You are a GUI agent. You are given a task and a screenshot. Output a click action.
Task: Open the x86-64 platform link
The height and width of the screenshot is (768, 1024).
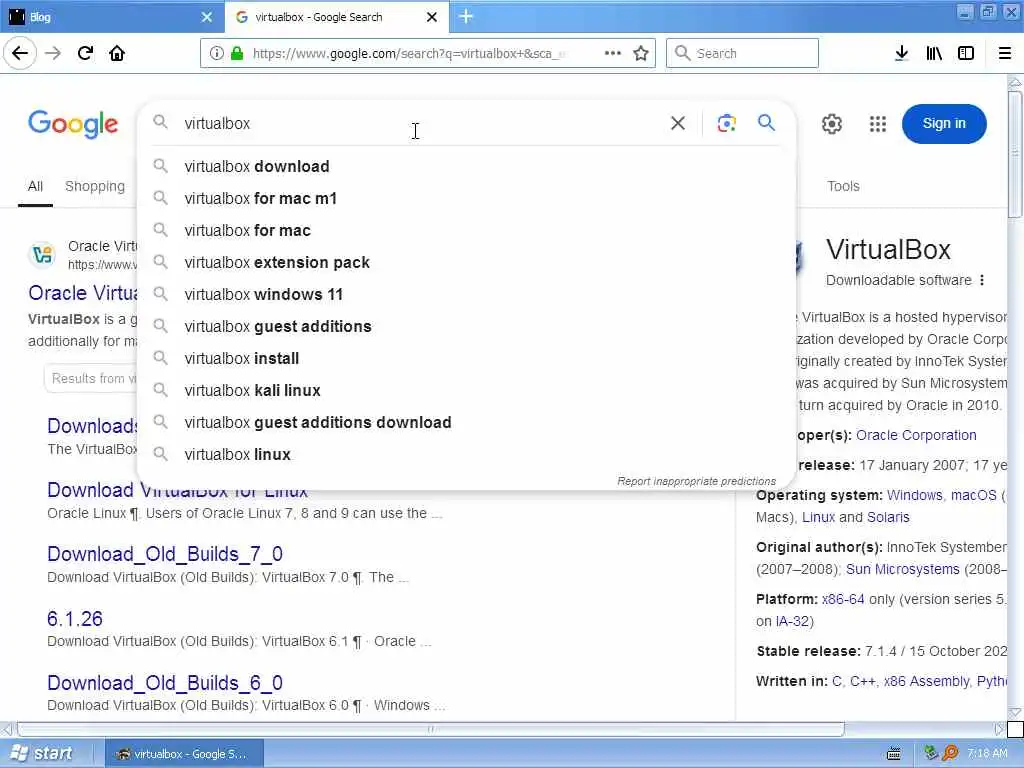pyautogui.click(x=843, y=600)
